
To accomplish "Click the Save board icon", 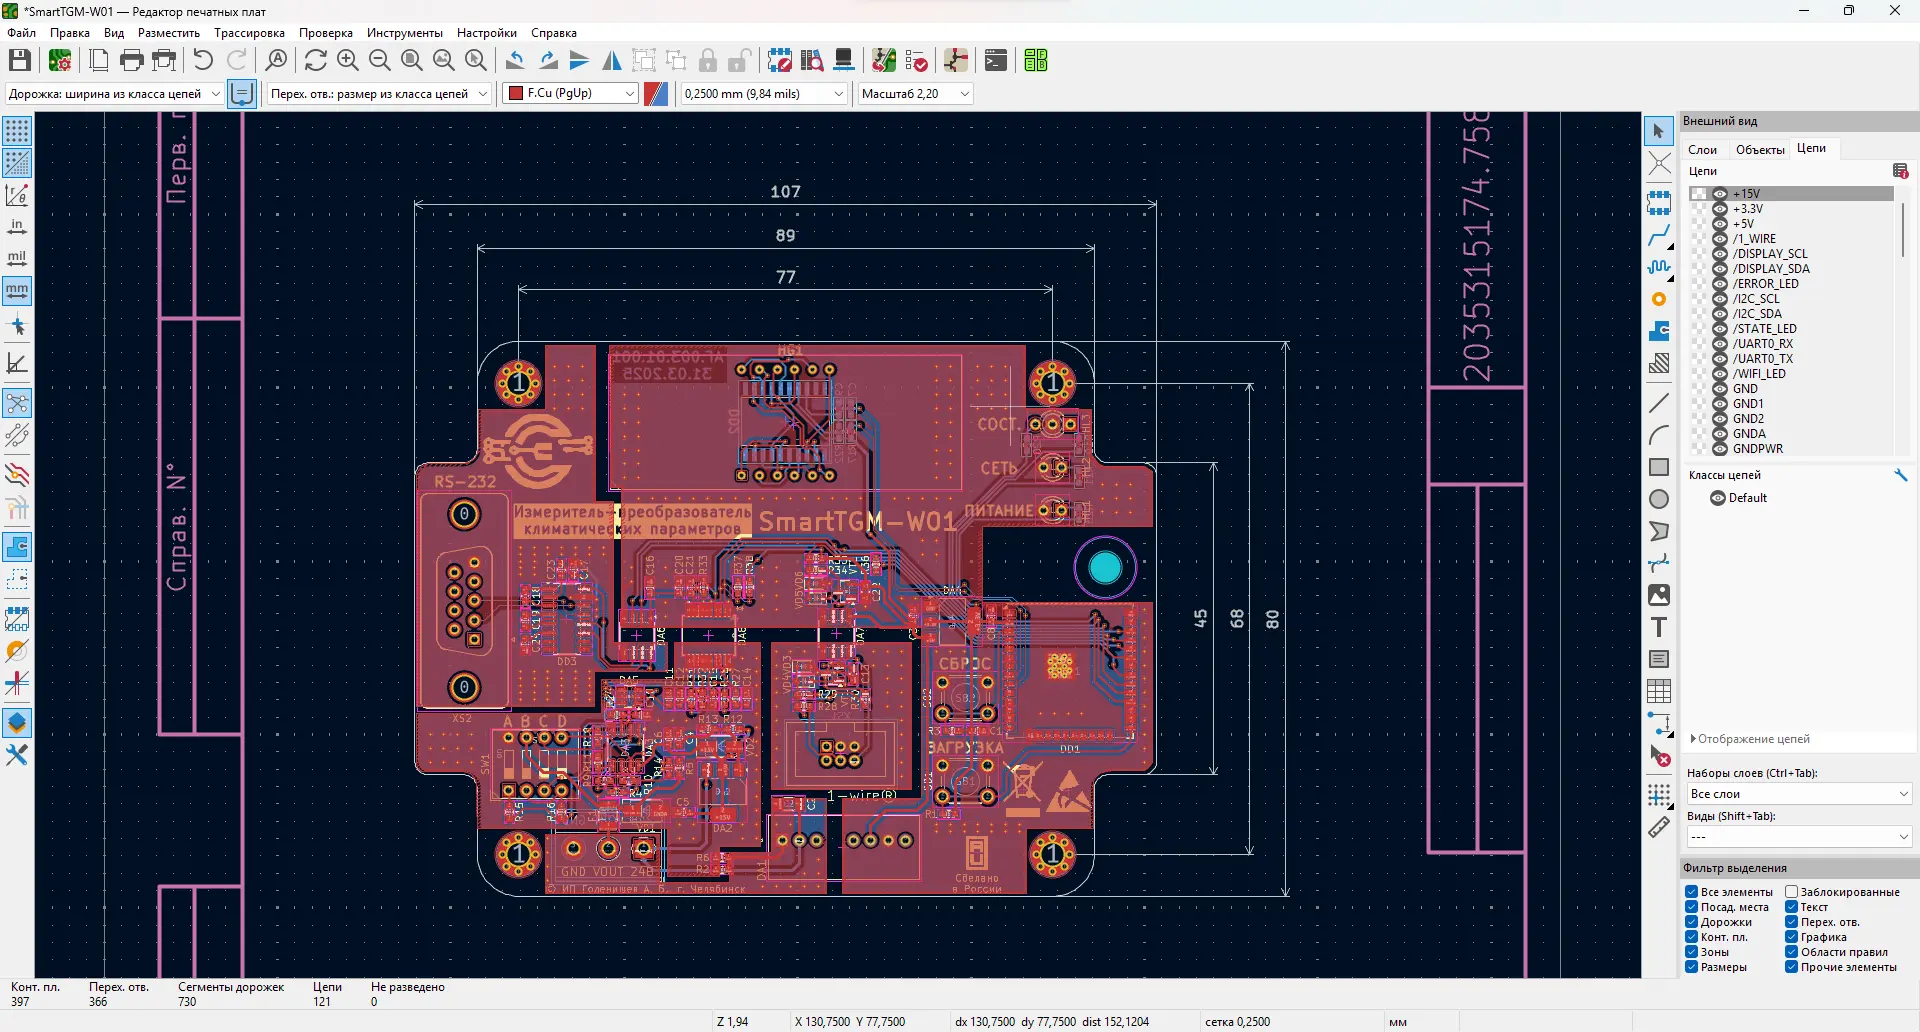I will (x=19, y=61).
